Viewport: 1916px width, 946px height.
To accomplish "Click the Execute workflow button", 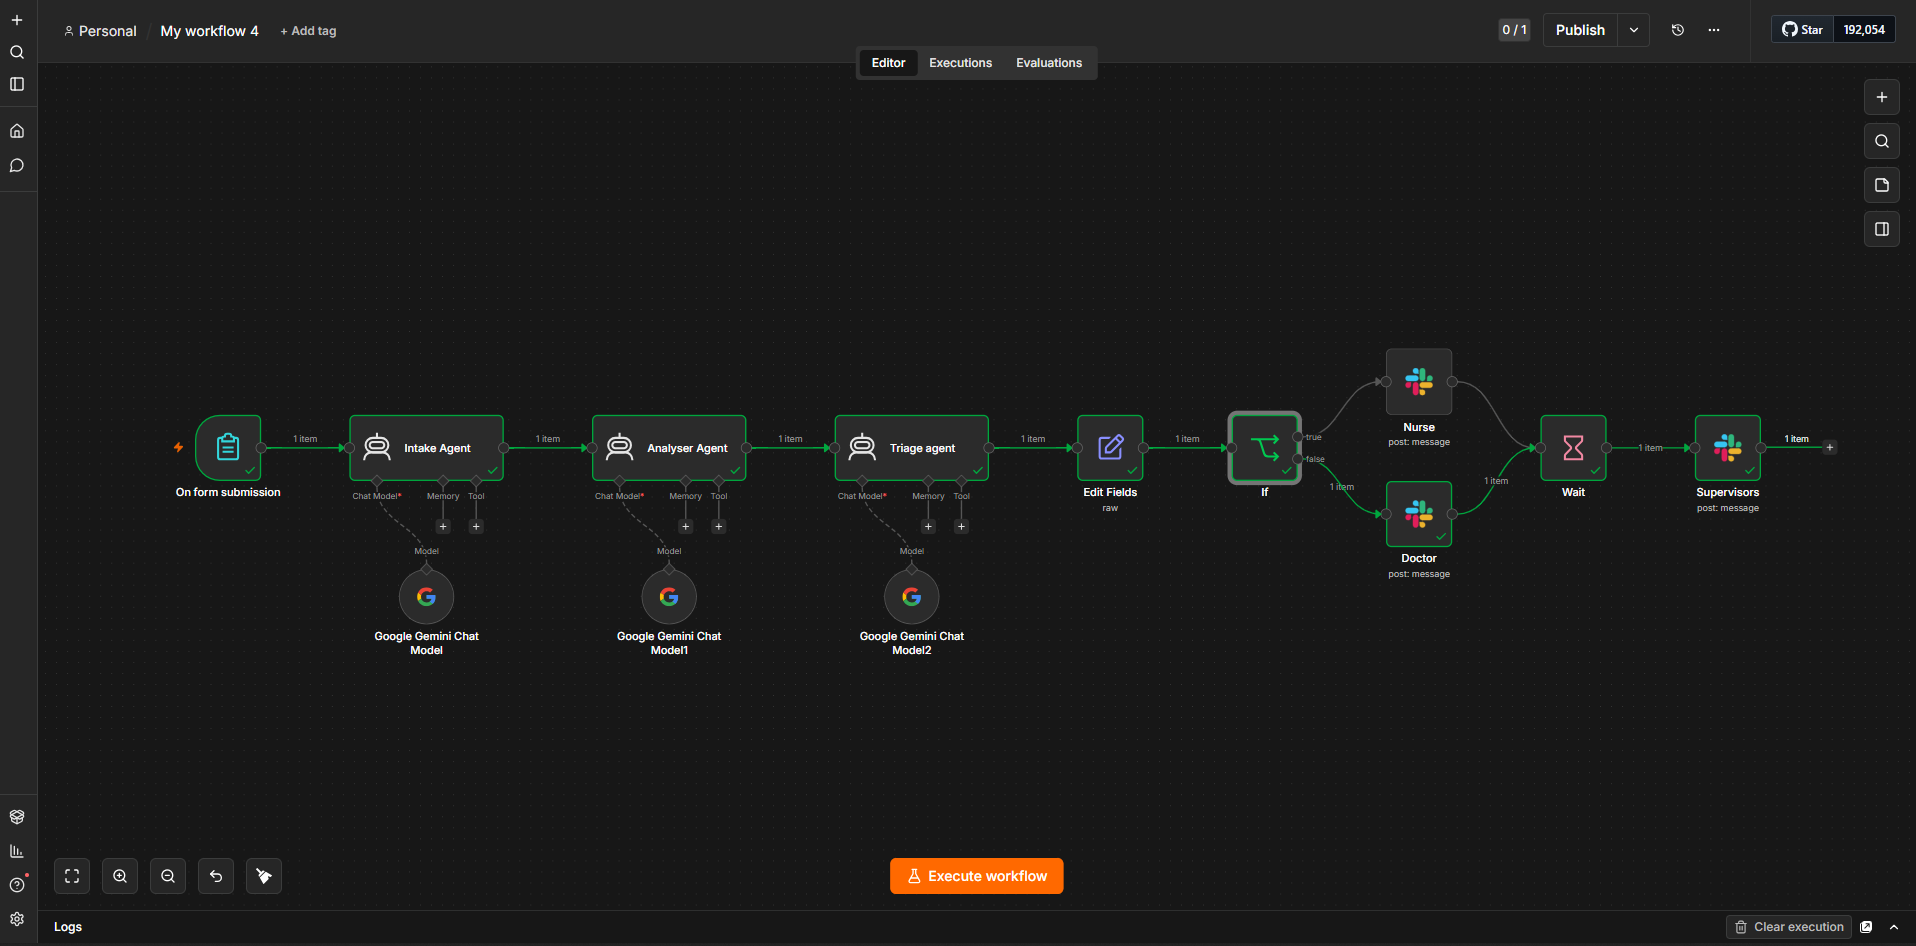I will 977,876.
